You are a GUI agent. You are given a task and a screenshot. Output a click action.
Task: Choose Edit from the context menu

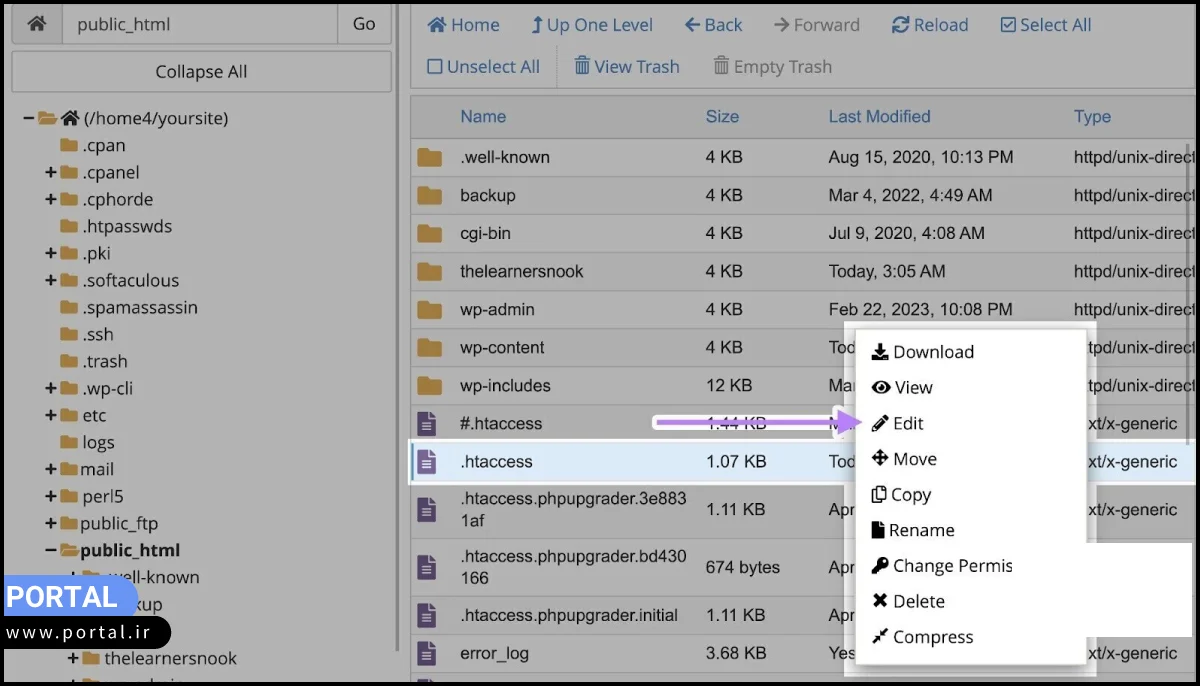pos(907,423)
